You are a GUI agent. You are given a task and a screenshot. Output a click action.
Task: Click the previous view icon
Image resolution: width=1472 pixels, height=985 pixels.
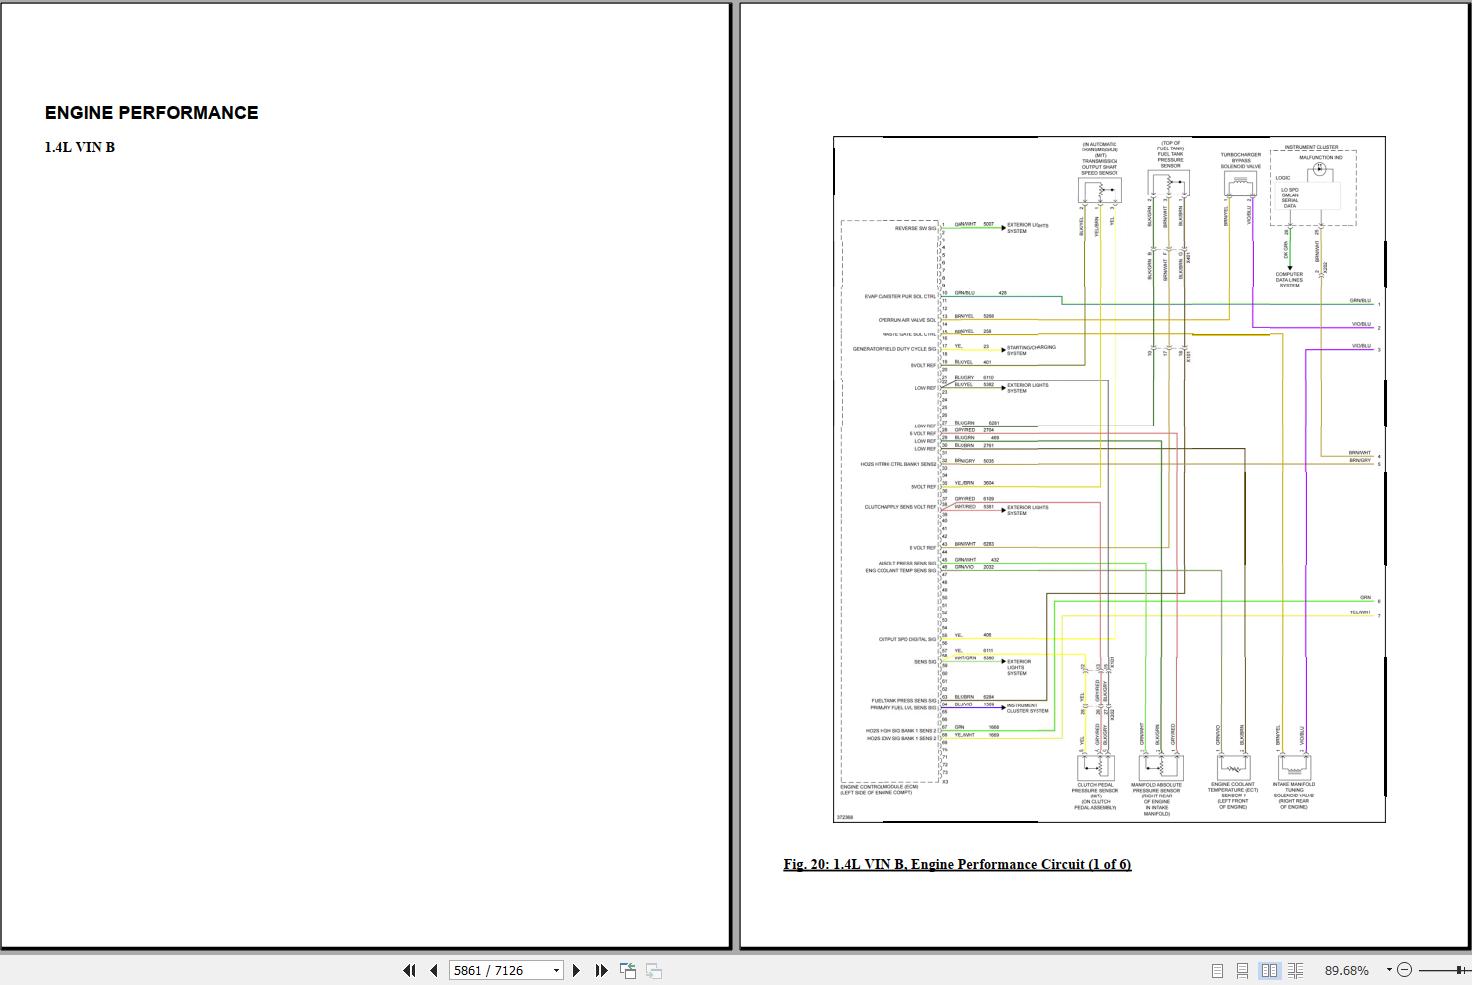[628, 970]
